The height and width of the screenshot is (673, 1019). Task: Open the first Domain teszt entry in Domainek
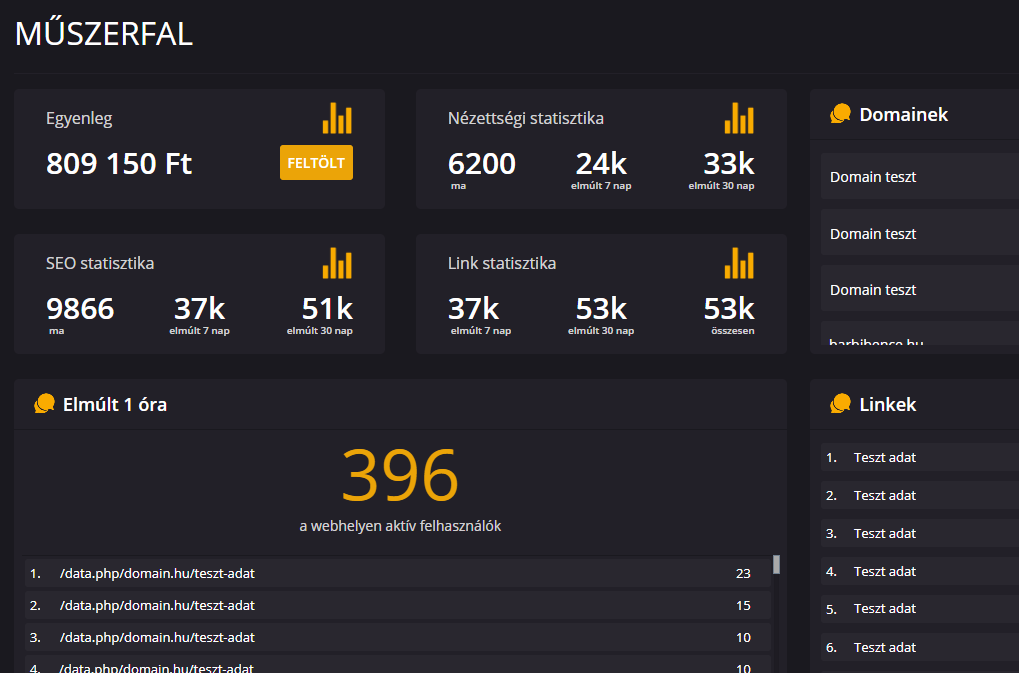tap(920, 176)
